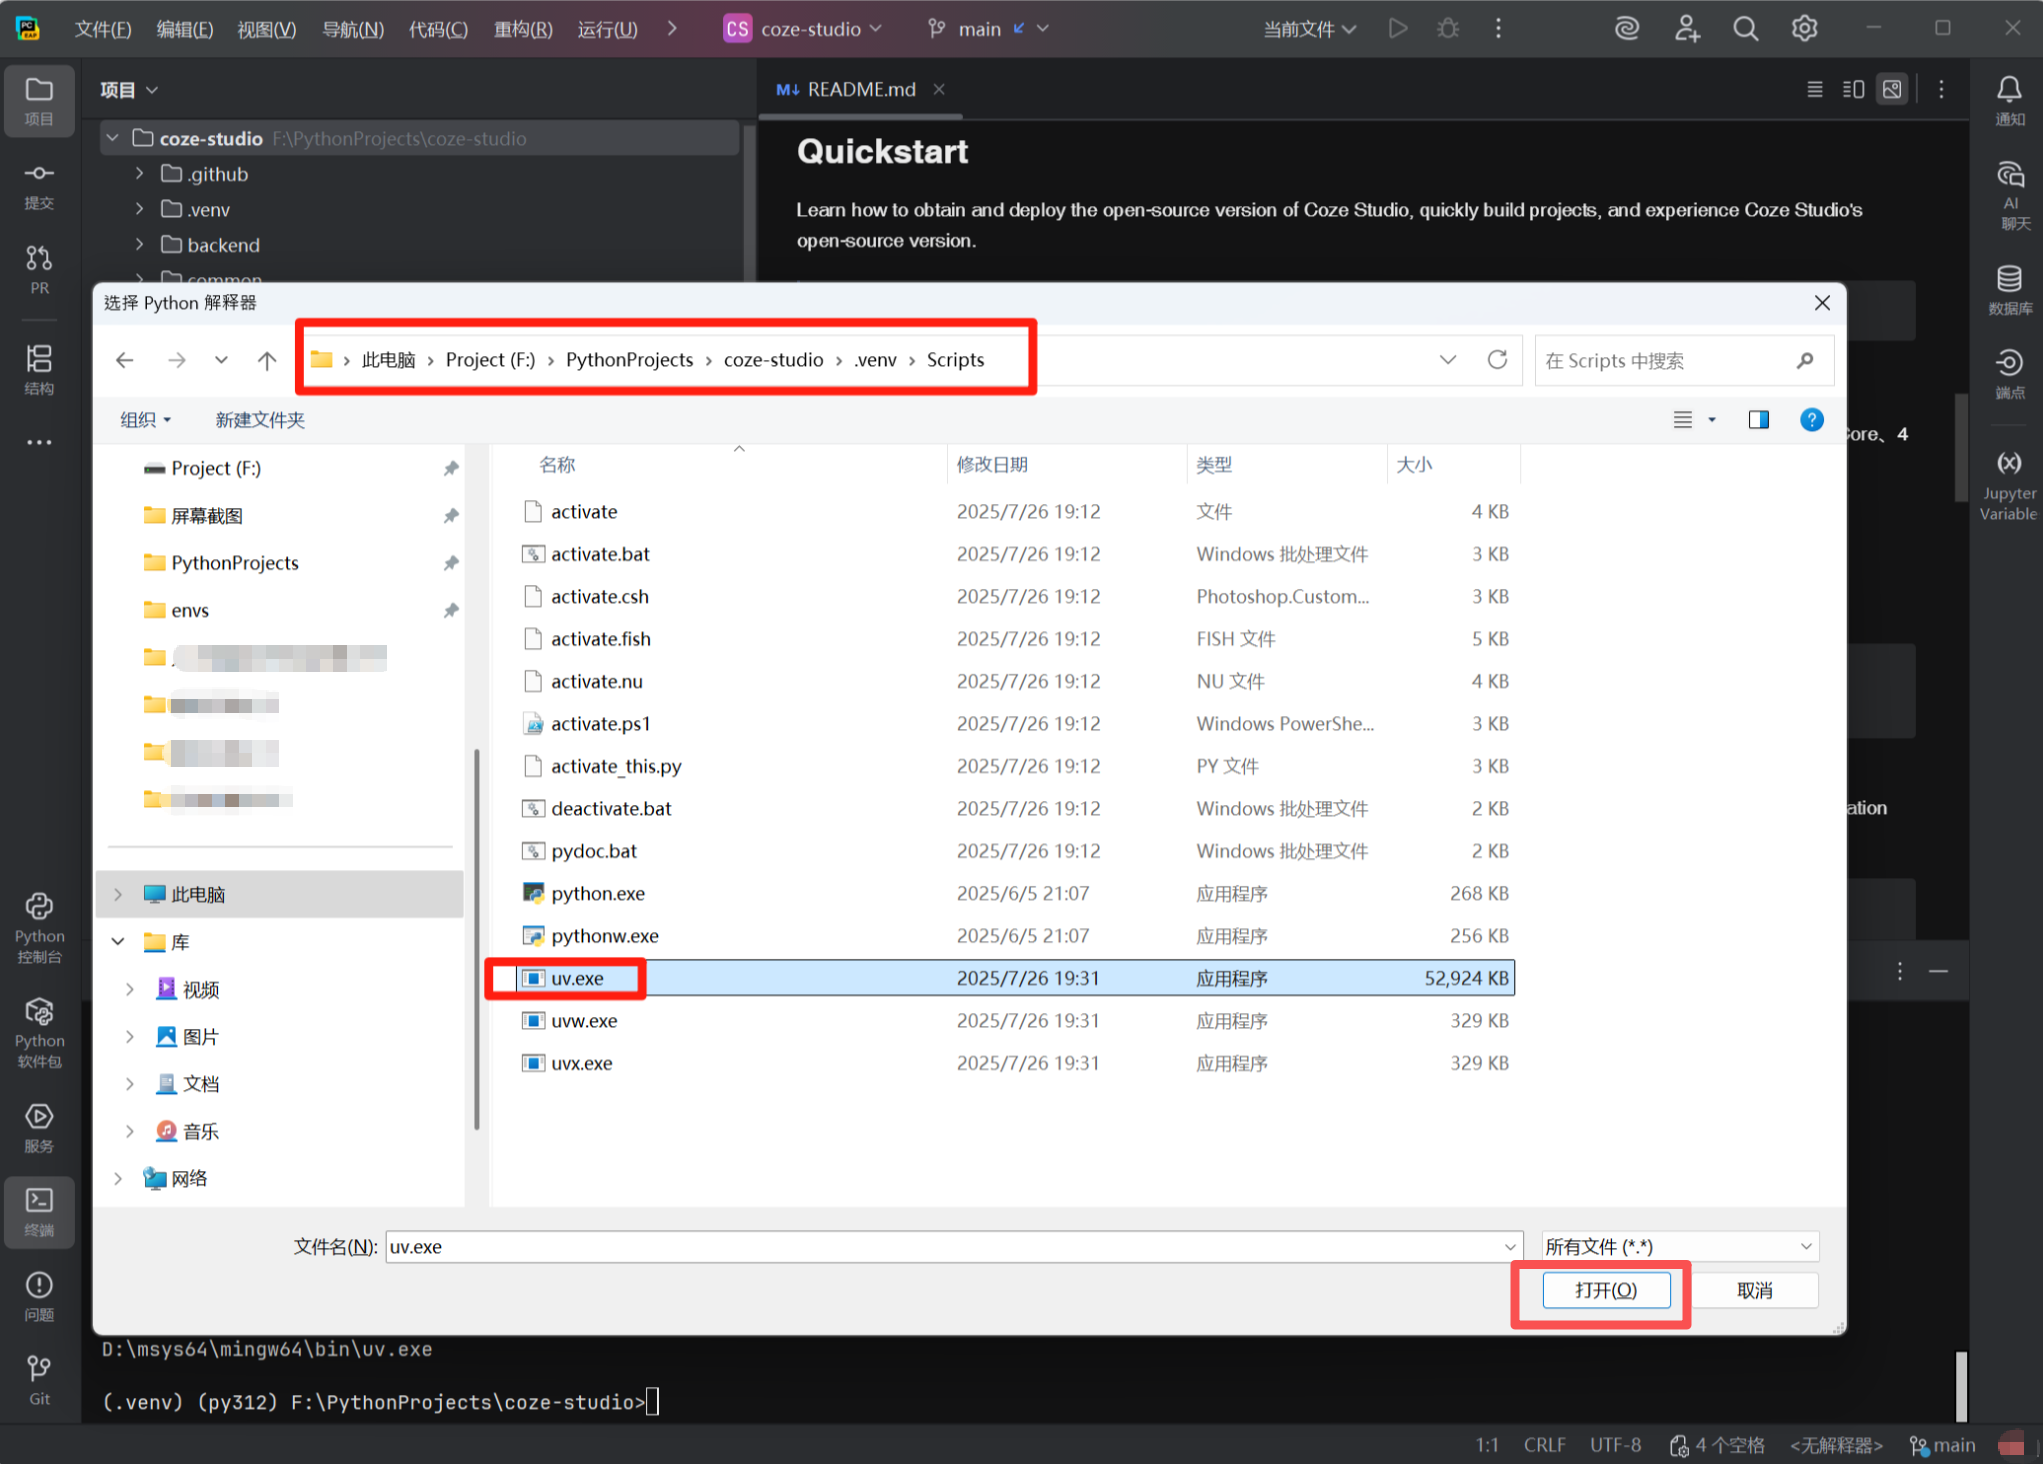
Task: Click the Problems tool window icon
Action: point(39,1295)
